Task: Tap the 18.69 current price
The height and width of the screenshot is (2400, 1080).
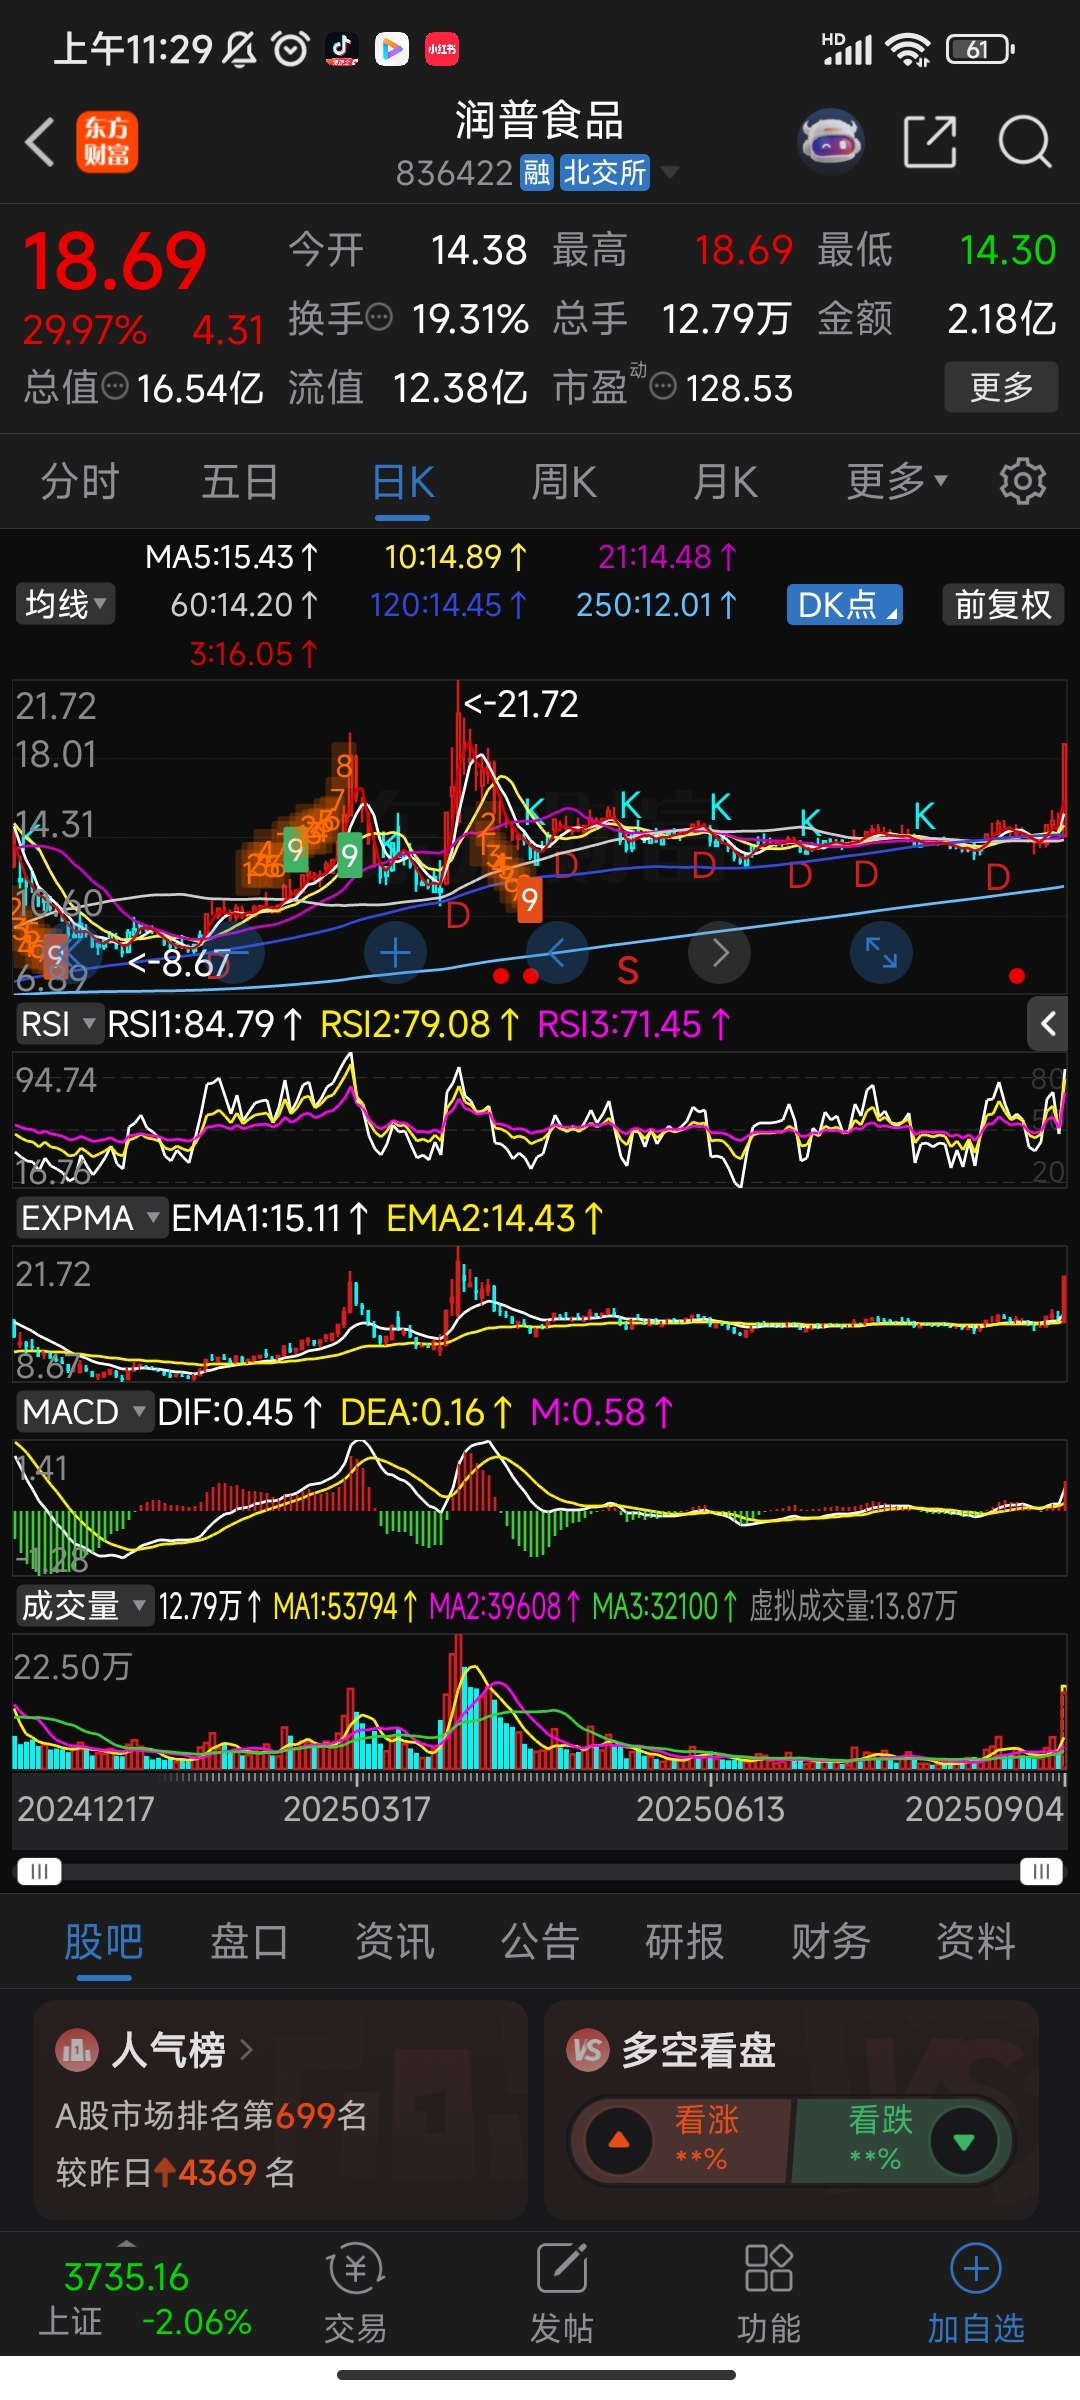Action: click(x=115, y=262)
